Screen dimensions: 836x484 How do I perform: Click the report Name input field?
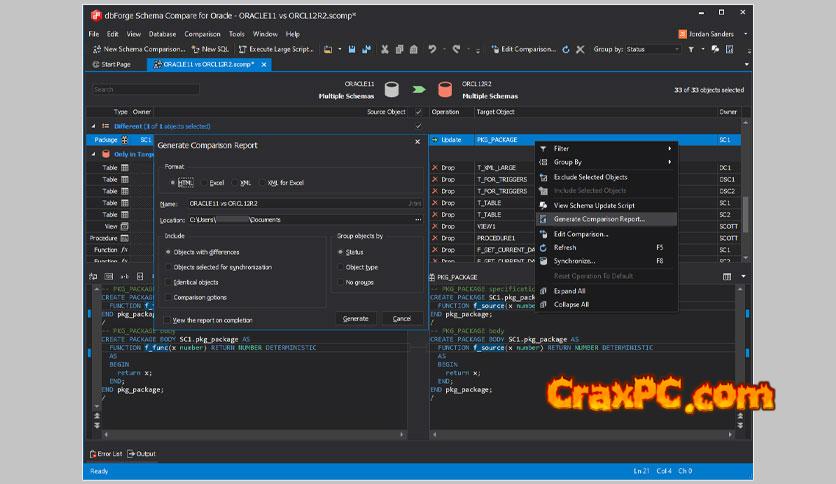tap(300, 203)
